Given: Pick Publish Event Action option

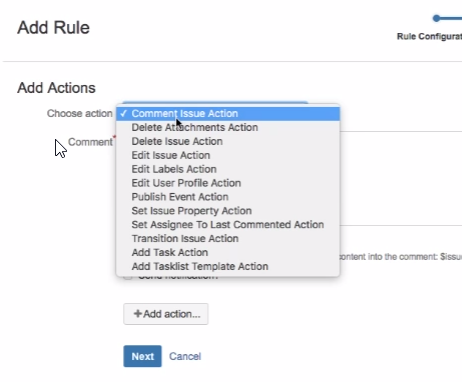Looking at the screenshot, I should pos(228,197).
